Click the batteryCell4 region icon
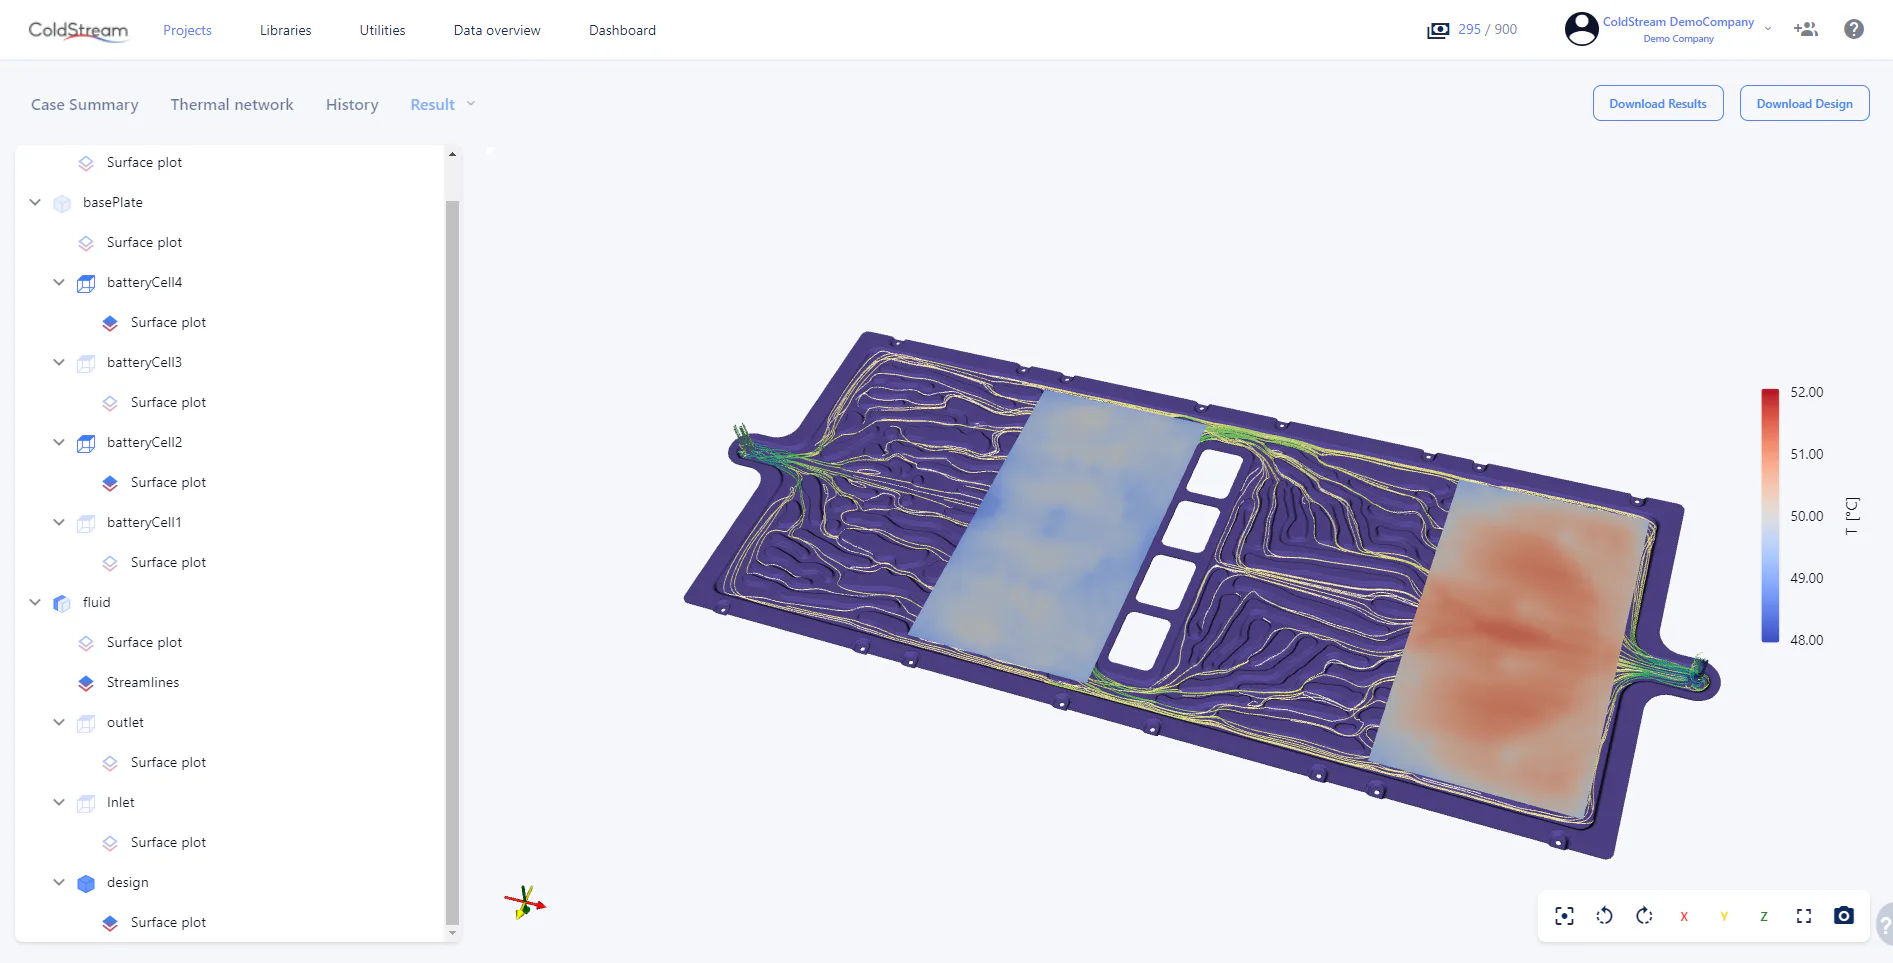Image resolution: width=1893 pixels, height=963 pixels. pos(86,283)
